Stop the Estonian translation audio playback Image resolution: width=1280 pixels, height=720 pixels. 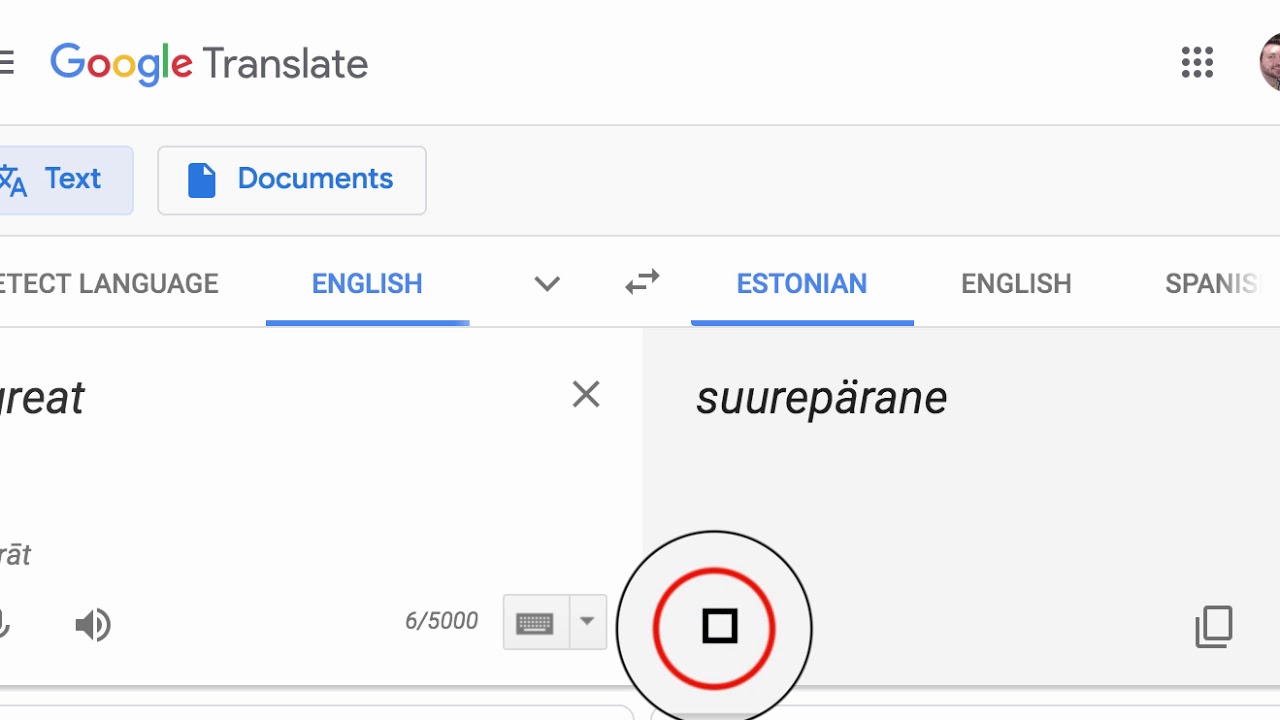click(x=719, y=627)
